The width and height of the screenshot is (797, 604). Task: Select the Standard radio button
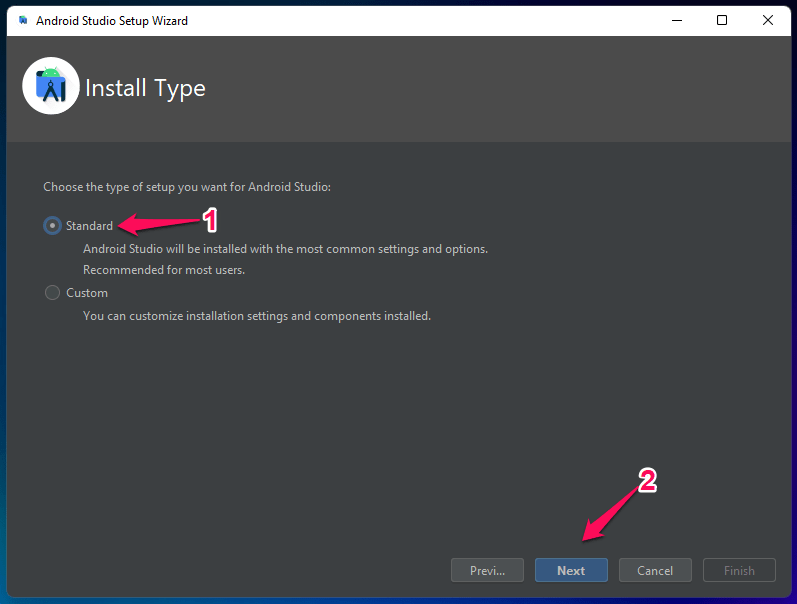pyautogui.click(x=52, y=226)
